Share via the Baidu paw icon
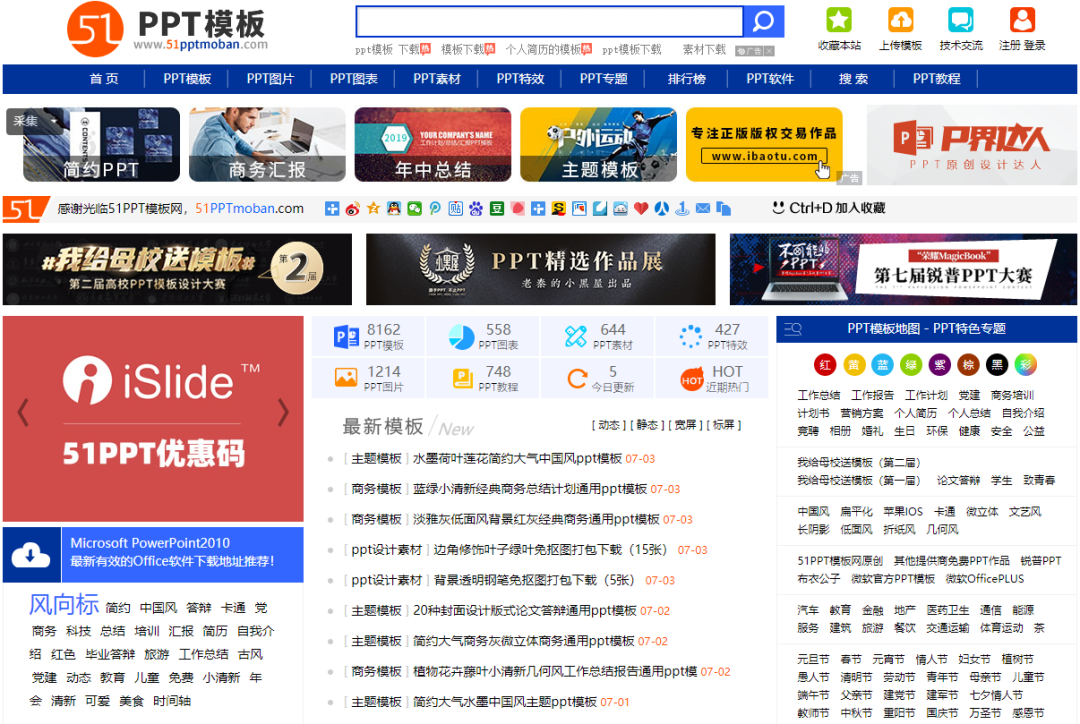Viewport: 1080px width, 724px height. [476, 209]
